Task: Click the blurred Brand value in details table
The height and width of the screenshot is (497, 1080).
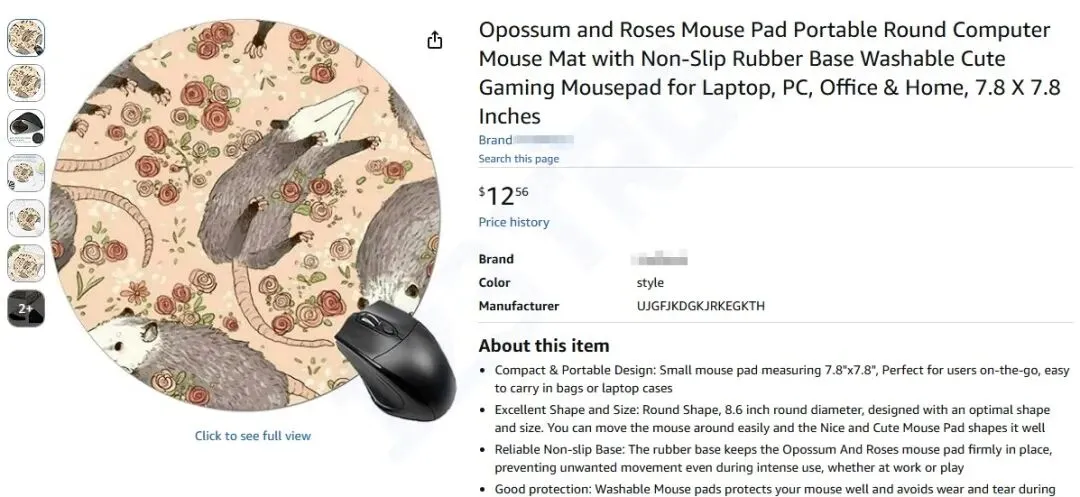Action: (659, 260)
